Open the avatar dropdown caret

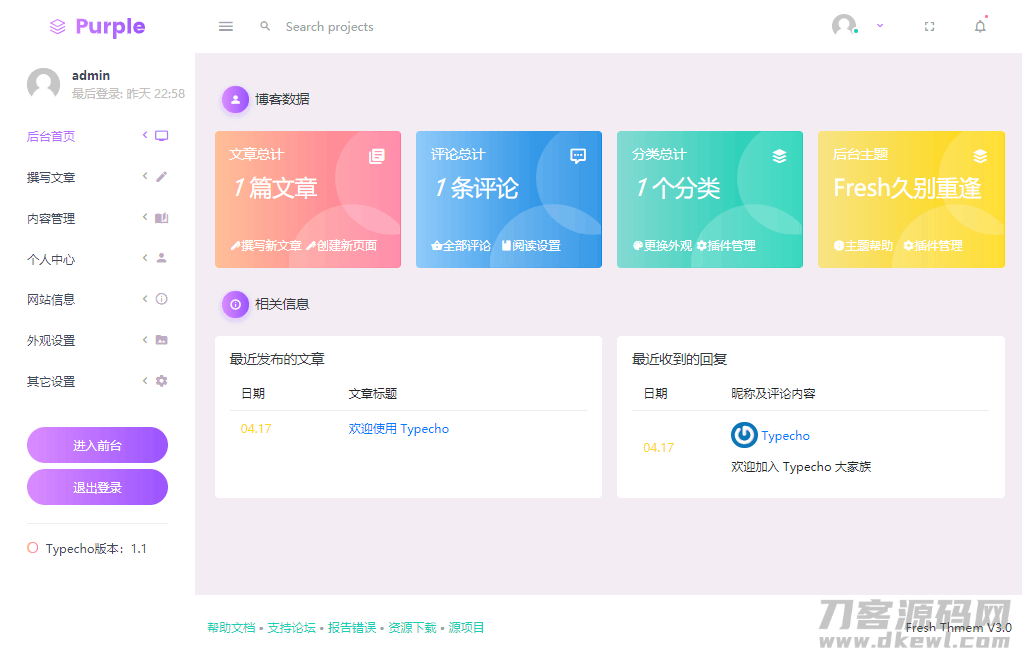[878, 26]
